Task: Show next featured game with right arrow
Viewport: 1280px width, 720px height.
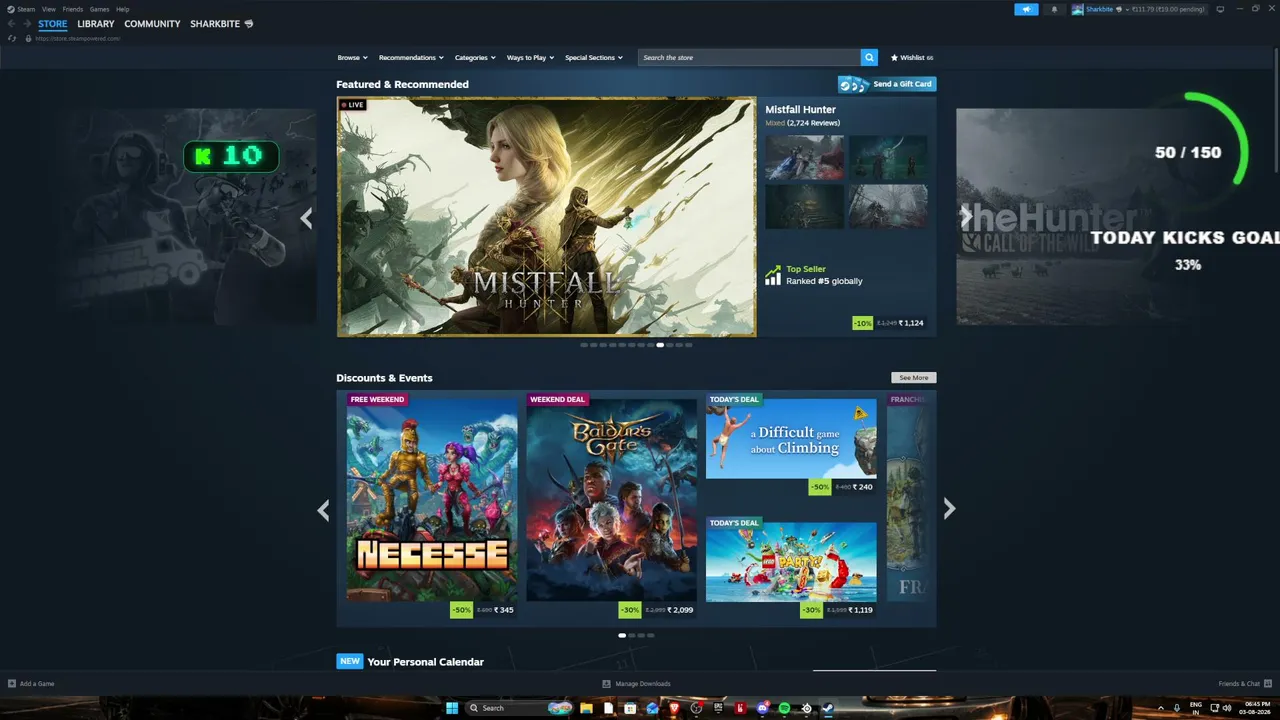Action: click(x=966, y=217)
